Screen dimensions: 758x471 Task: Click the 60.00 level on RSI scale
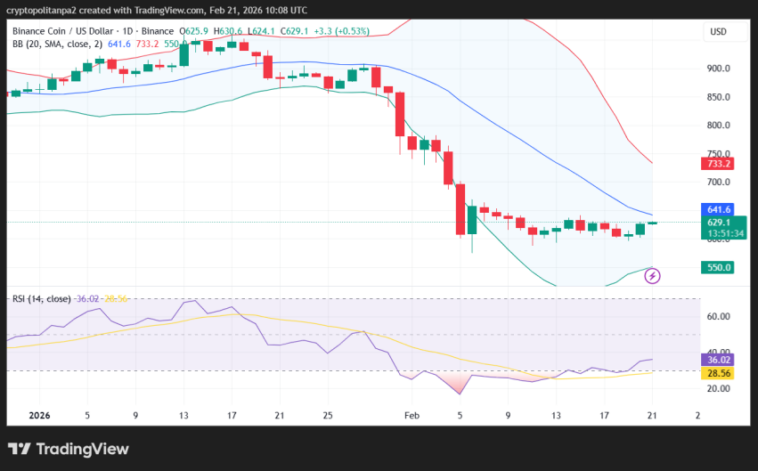click(x=719, y=316)
